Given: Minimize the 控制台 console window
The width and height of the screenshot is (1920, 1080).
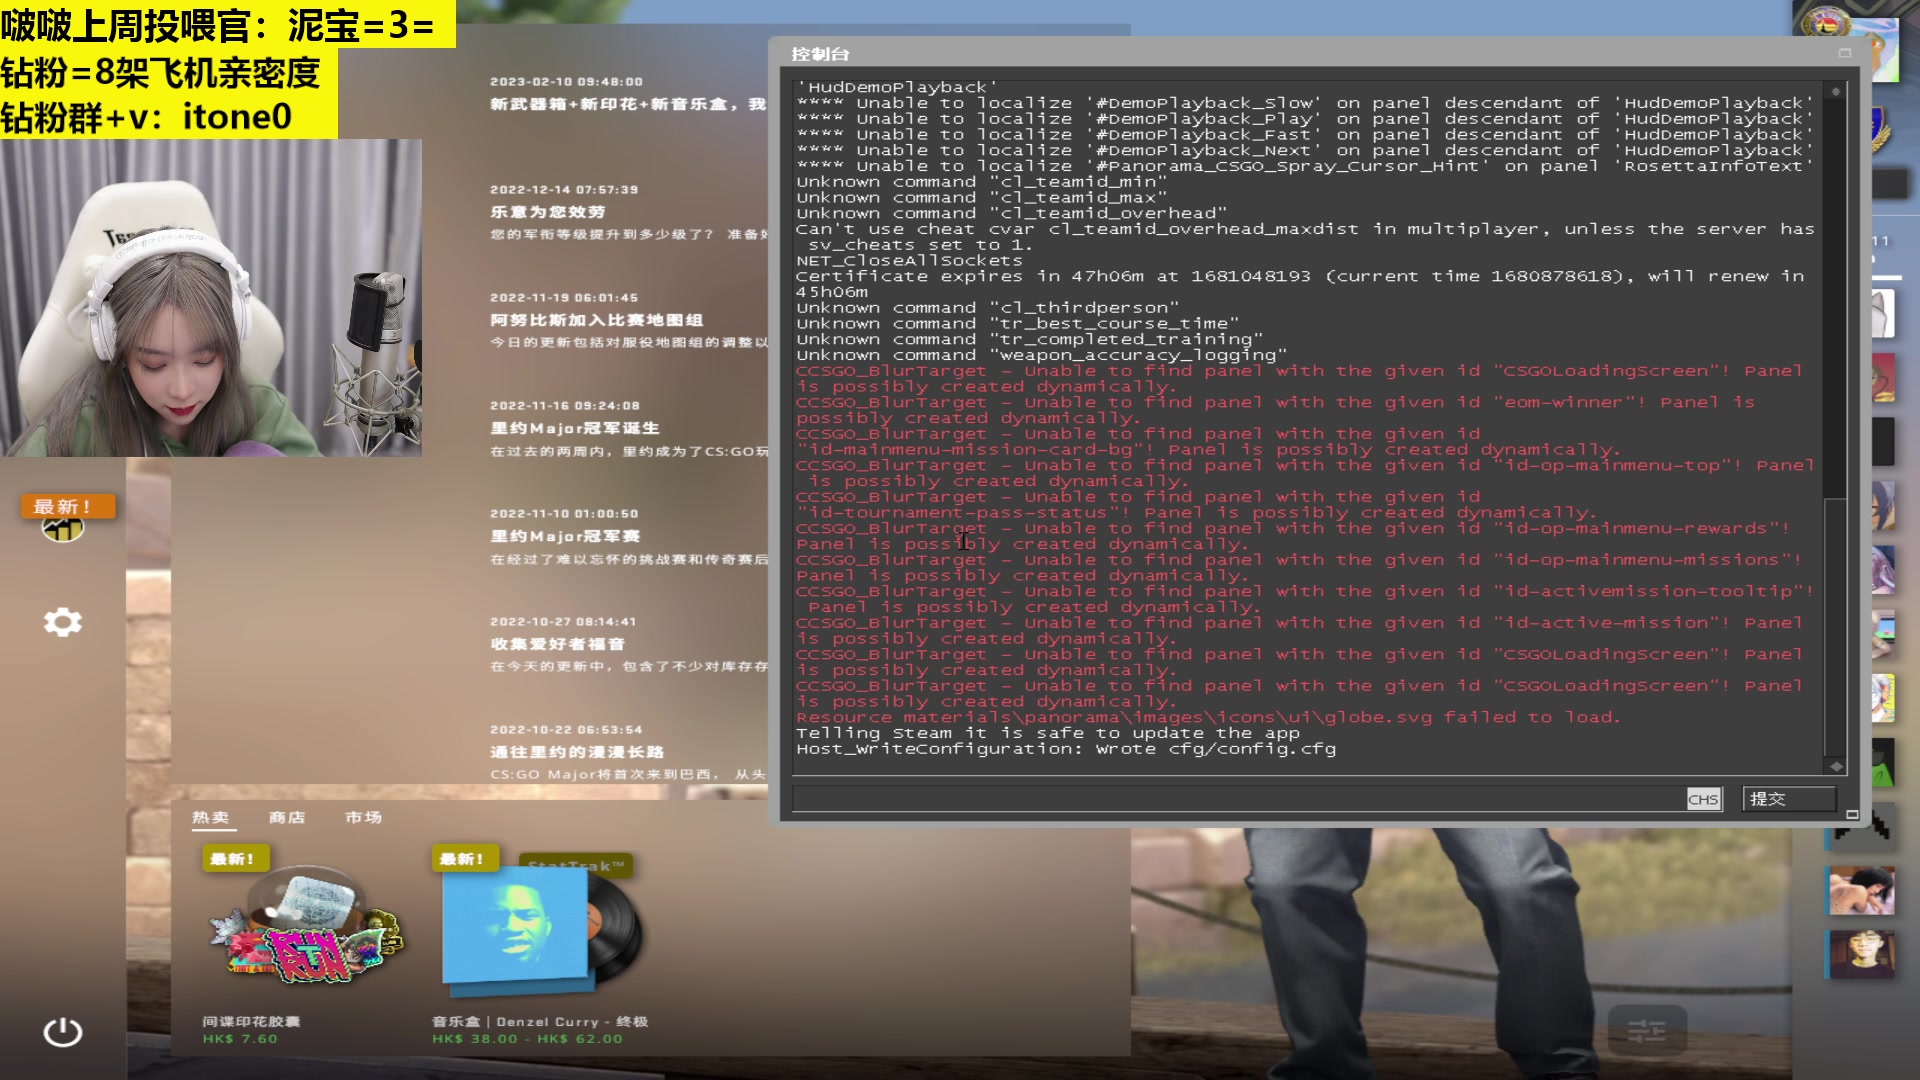Looking at the screenshot, I should (1845, 53).
